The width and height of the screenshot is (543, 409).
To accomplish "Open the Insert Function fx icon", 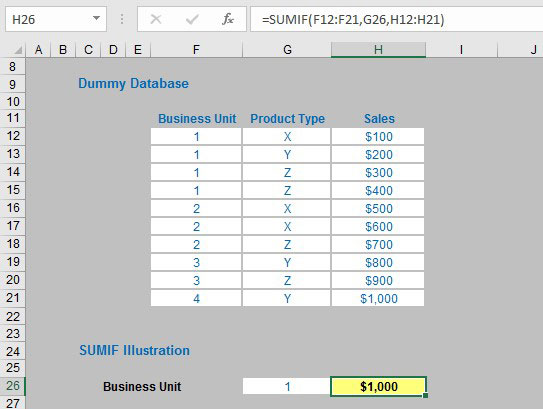I will click(x=228, y=19).
